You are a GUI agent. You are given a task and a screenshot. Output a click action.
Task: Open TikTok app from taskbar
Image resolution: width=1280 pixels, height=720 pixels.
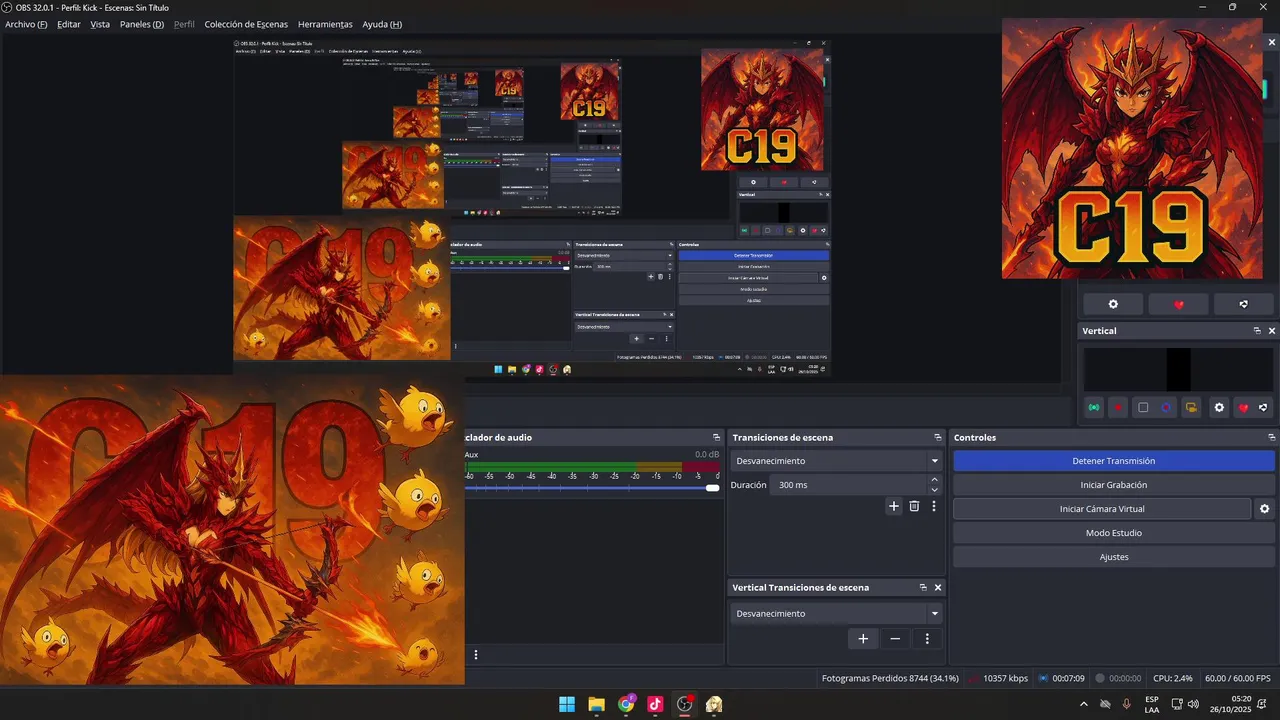(655, 704)
